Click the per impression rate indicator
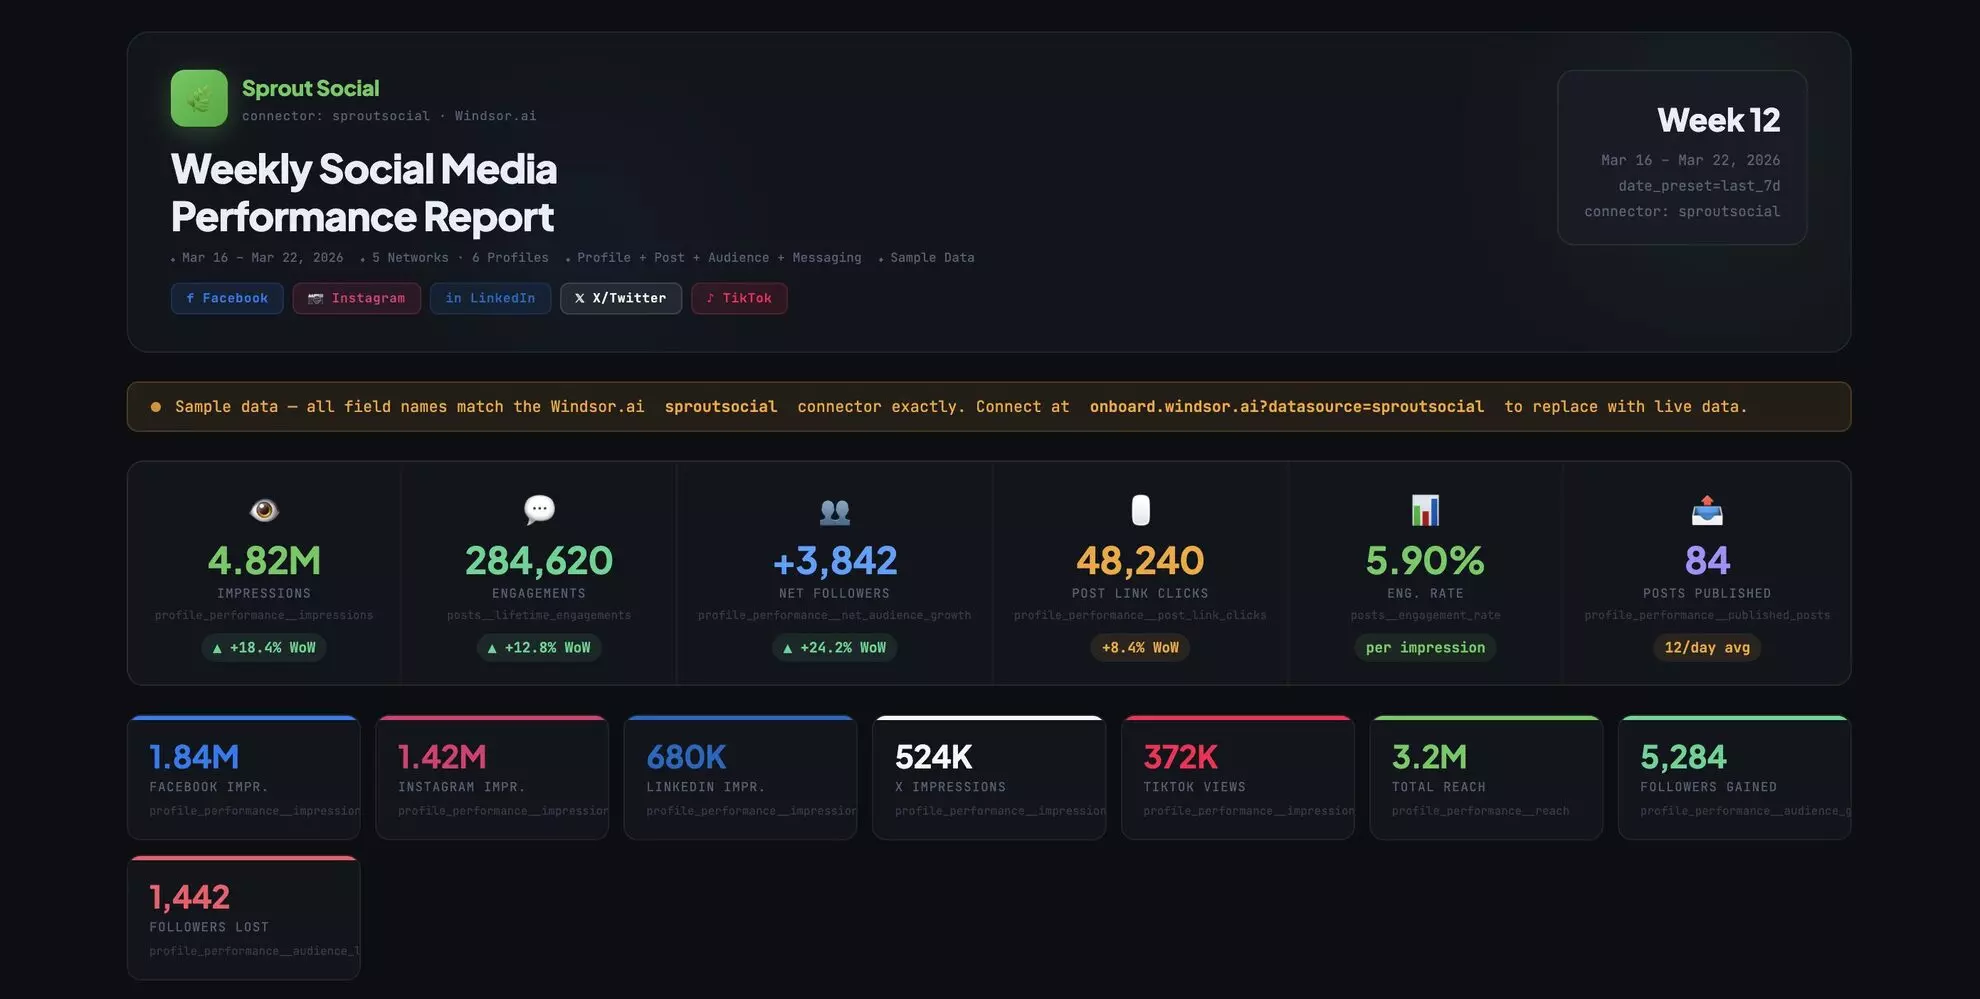 click(x=1424, y=647)
